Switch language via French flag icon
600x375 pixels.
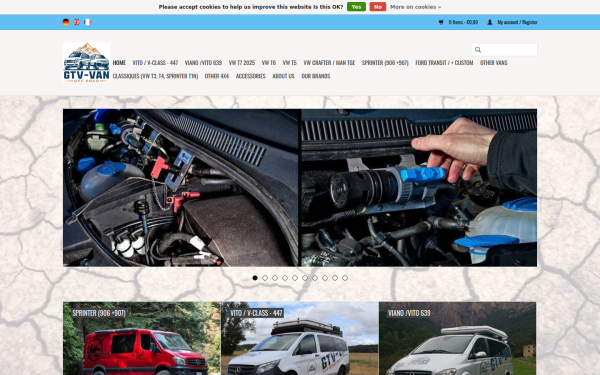pos(87,22)
